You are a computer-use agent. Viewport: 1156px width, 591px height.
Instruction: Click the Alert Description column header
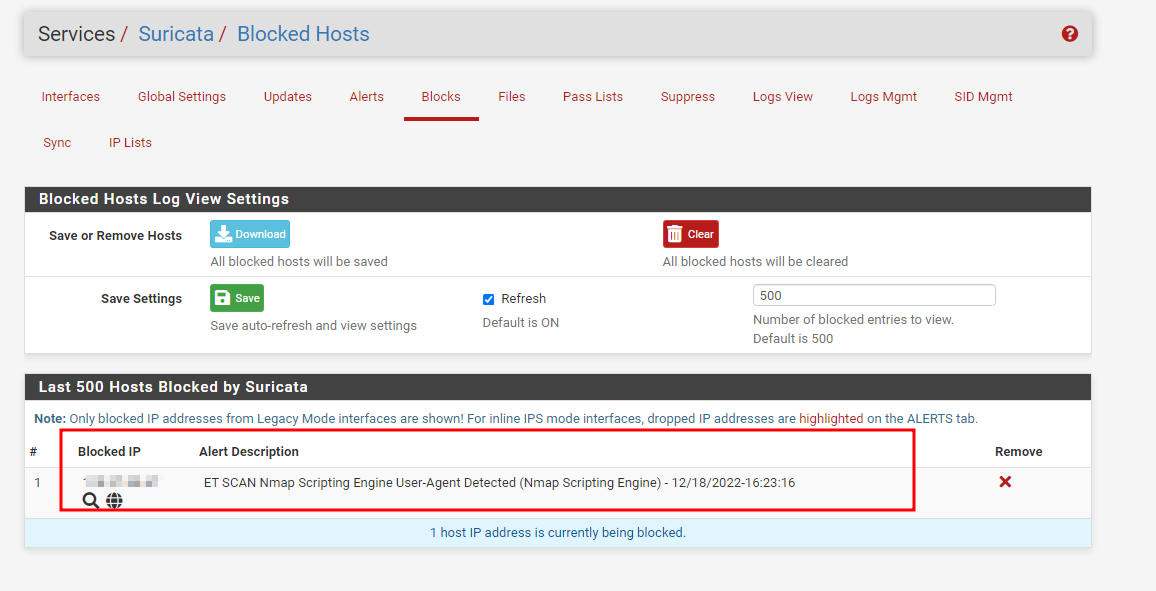pyautogui.click(x=248, y=452)
